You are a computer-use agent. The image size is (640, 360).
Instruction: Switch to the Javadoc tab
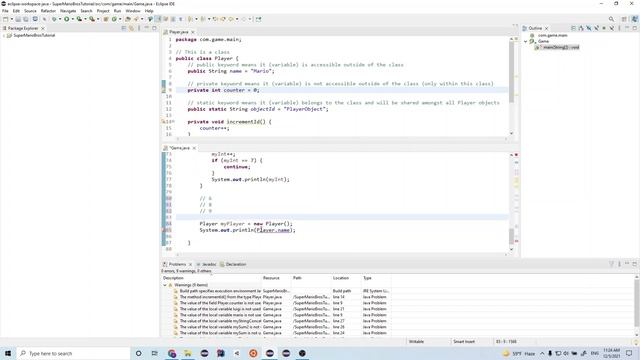(207, 264)
